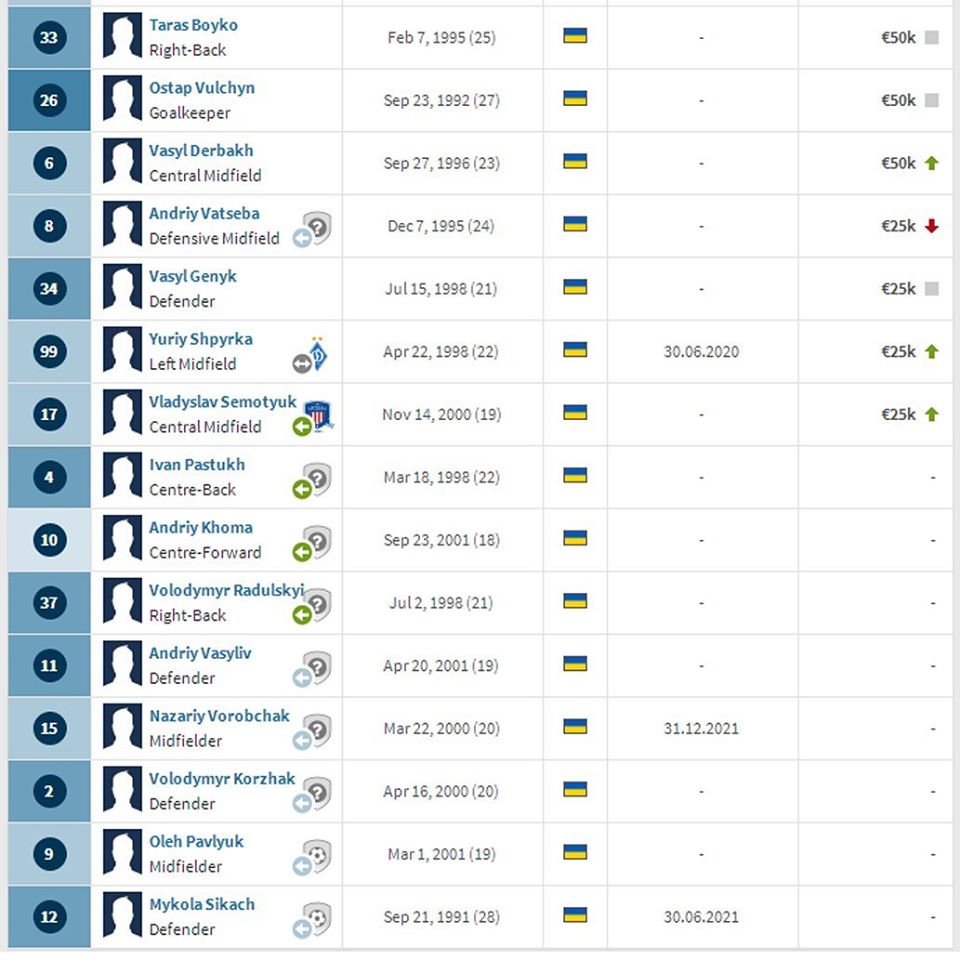Viewport: 960px width, 960px height.
Task: Click Vasyl Genyk's player name
Action: pyautogui.click(x=193, y=276)
